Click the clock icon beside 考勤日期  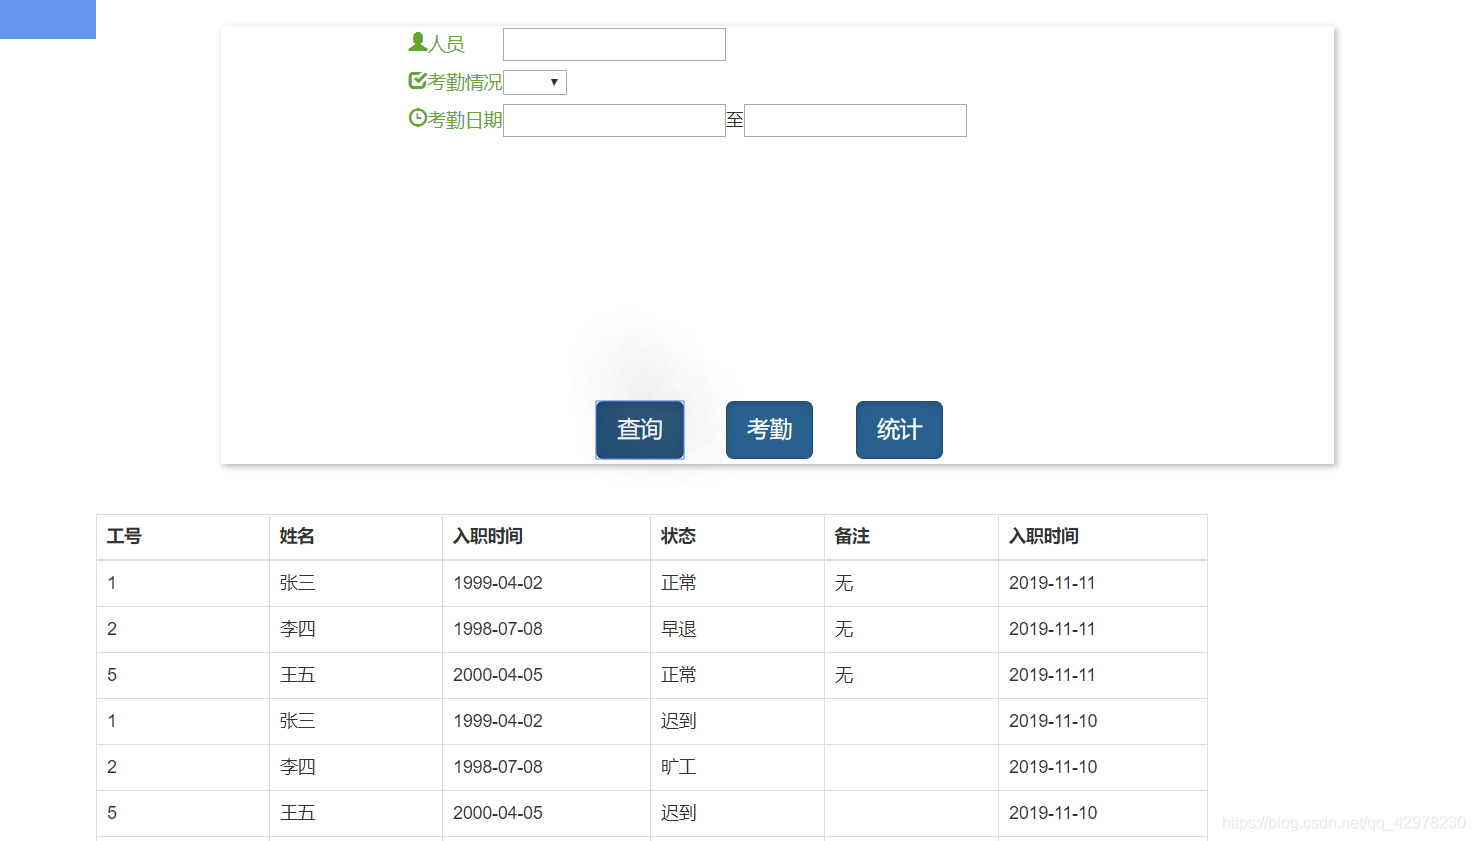click(418, 118)
